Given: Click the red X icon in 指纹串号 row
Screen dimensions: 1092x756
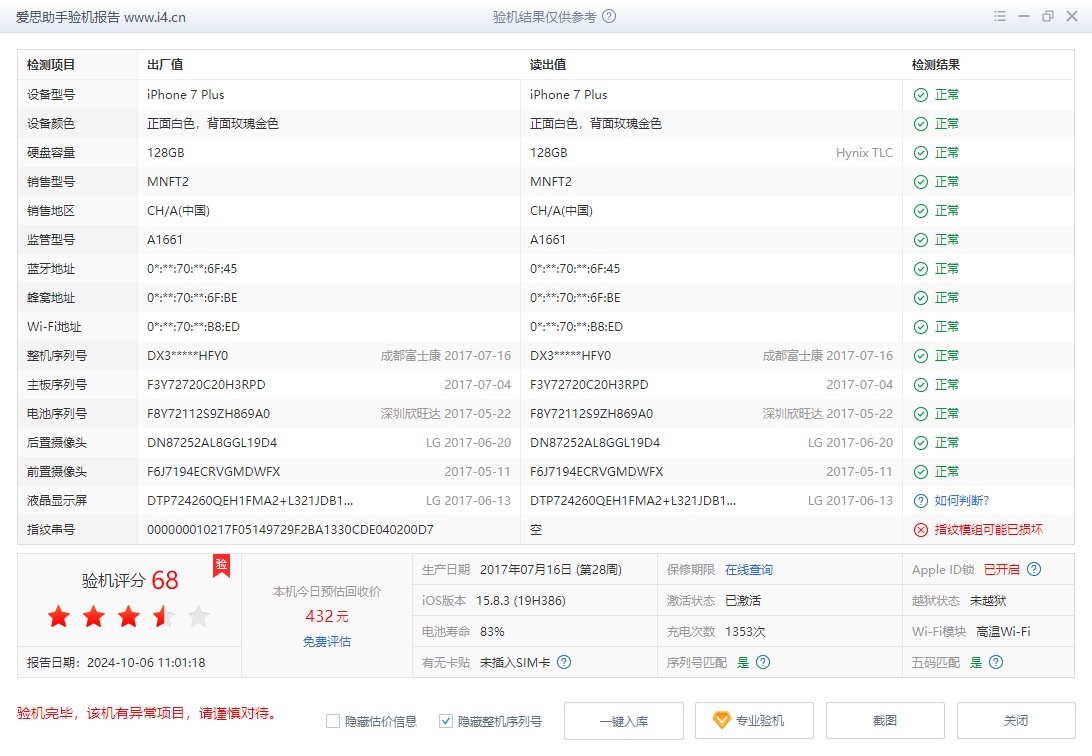Looking at the screenshot, I should click(920, 530).
